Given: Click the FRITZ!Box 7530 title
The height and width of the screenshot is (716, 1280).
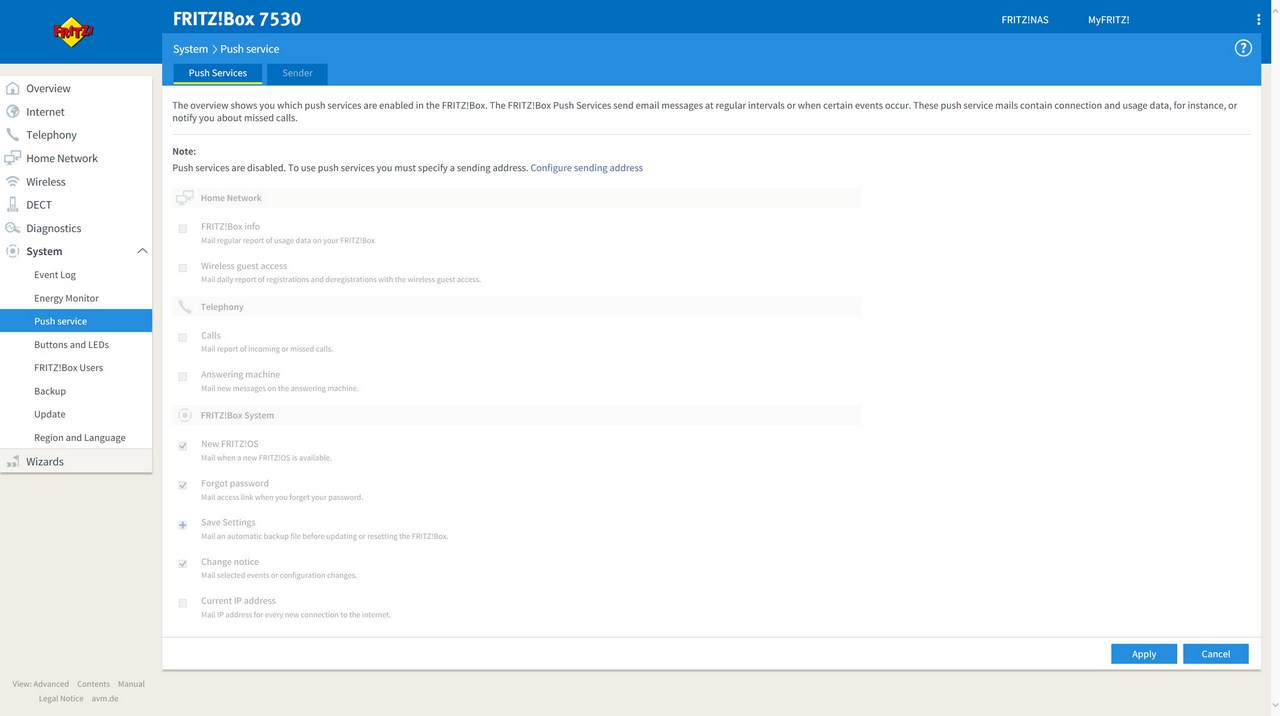Looking at the screenshot, I should [x=237, y=19].
